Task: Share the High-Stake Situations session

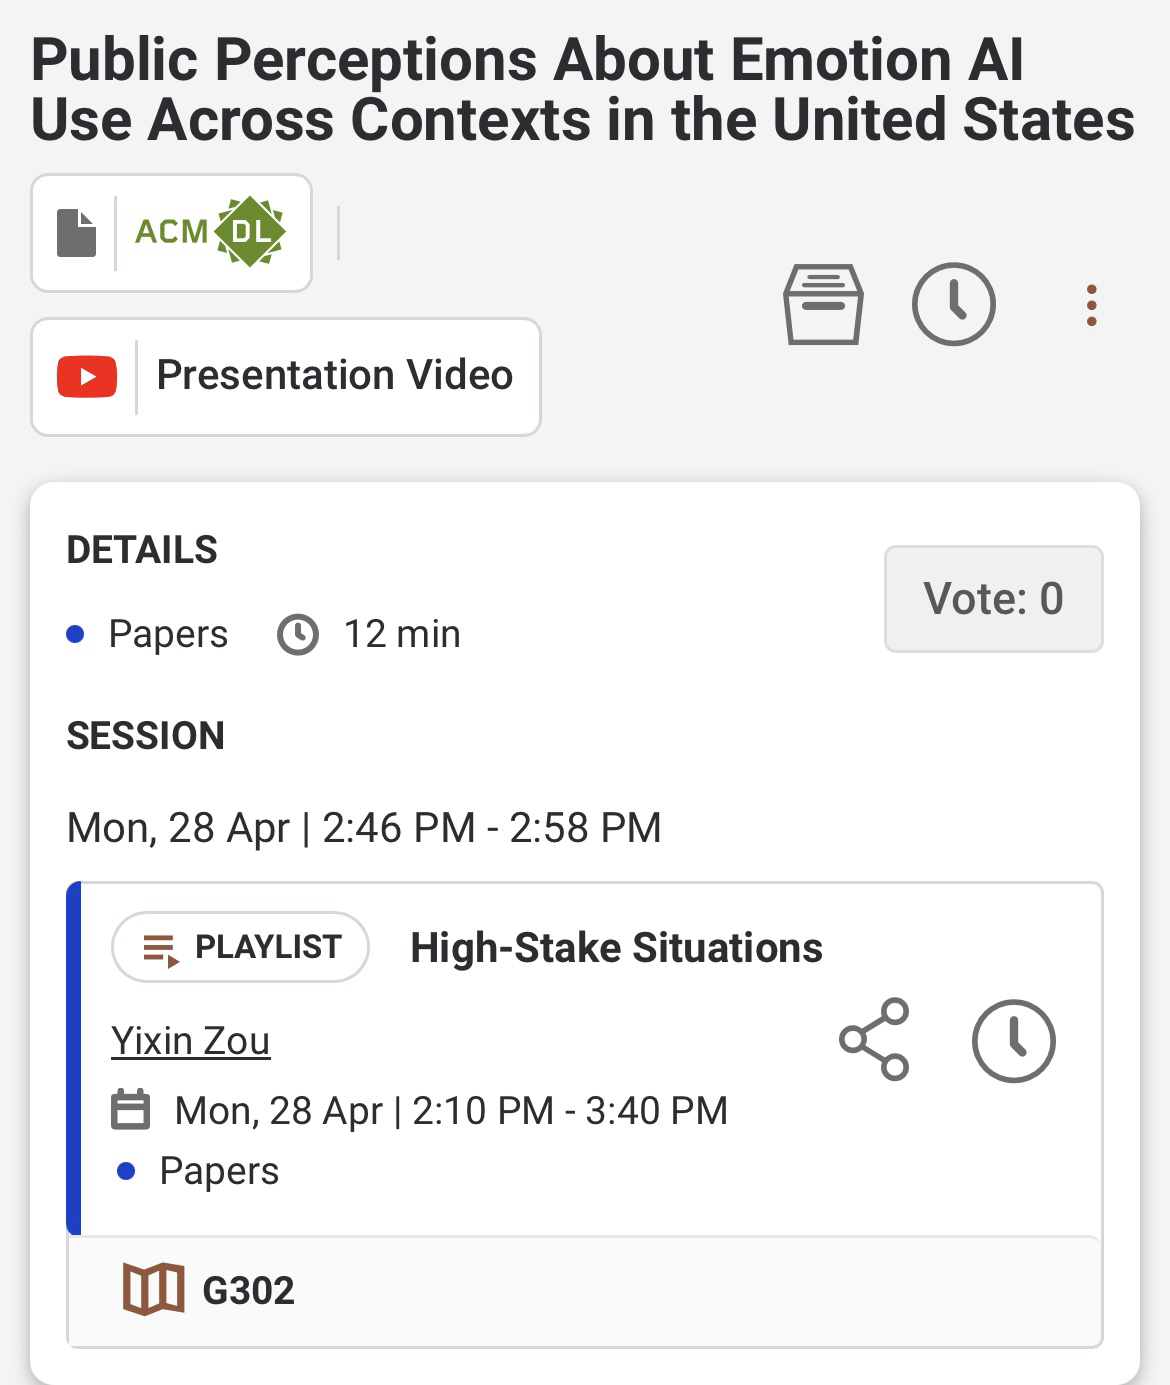Action: (x=875, y=1040)
